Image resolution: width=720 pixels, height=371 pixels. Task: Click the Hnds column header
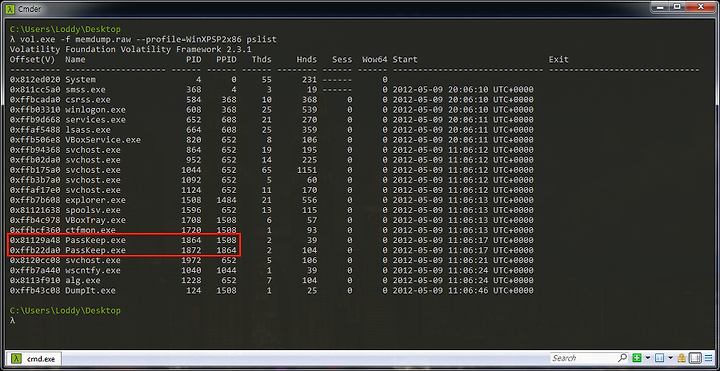tap(307, 60)
